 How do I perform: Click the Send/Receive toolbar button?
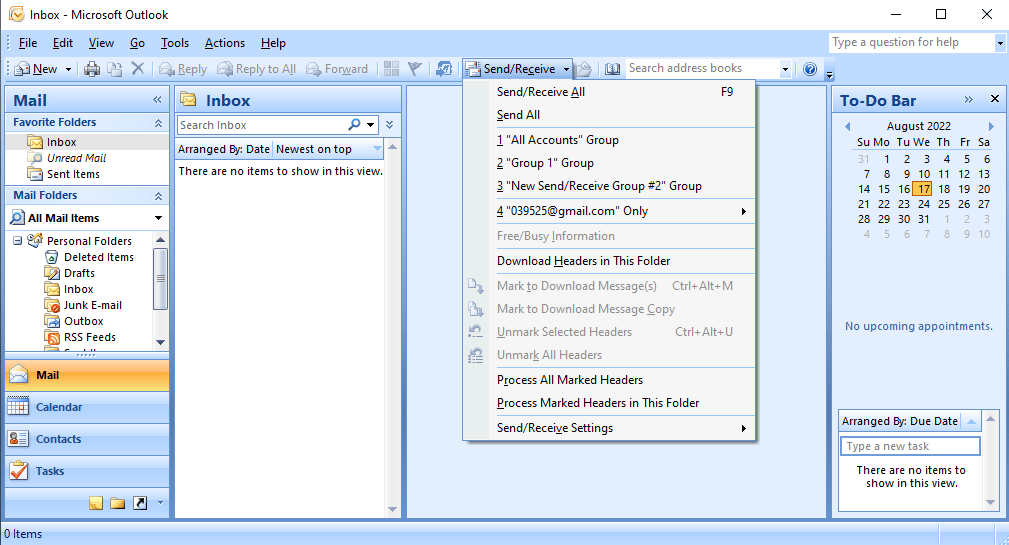(510, 69)
